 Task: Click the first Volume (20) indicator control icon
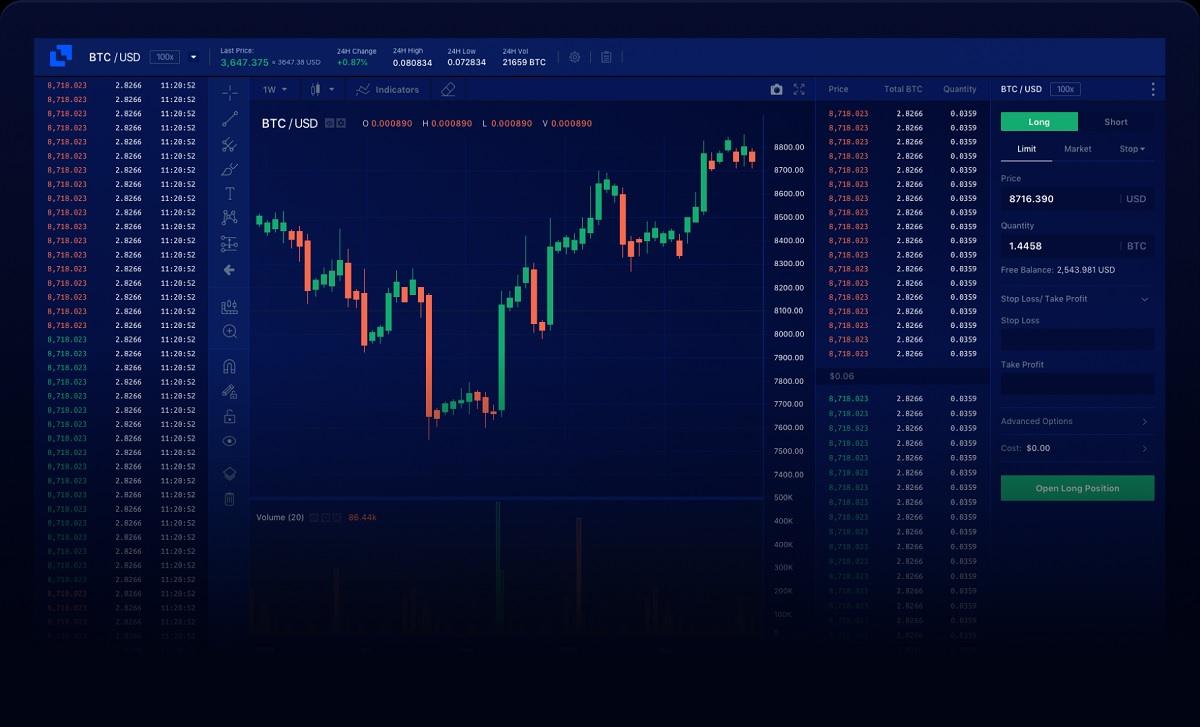313,517
